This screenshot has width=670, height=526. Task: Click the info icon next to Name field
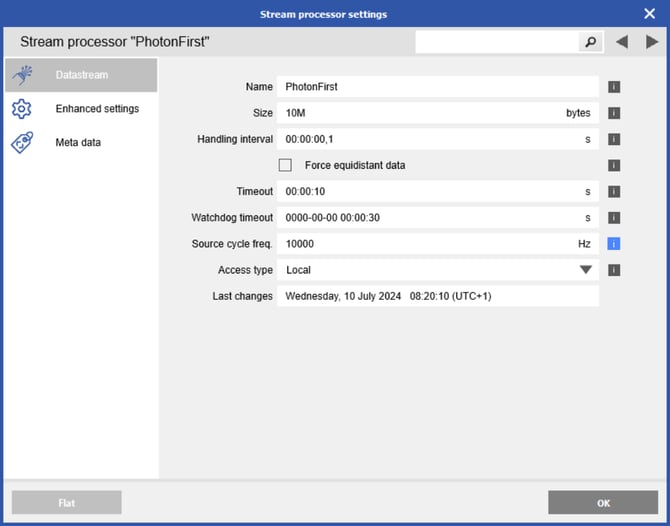(x=615, y=87)
